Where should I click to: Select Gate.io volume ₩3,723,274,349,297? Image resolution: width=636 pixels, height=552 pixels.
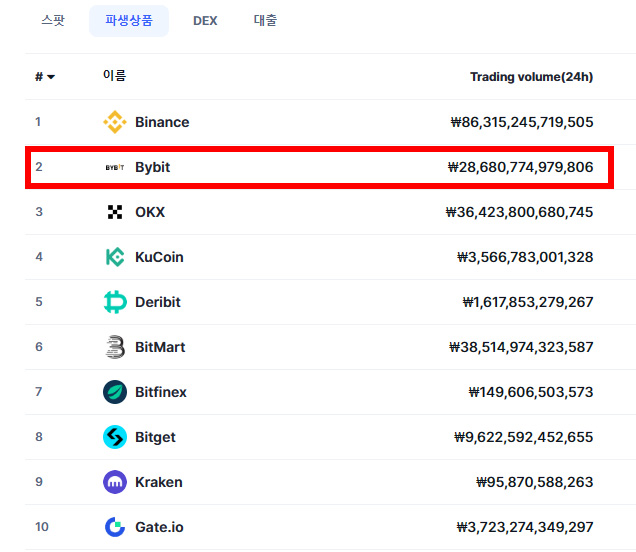[525, 527]
